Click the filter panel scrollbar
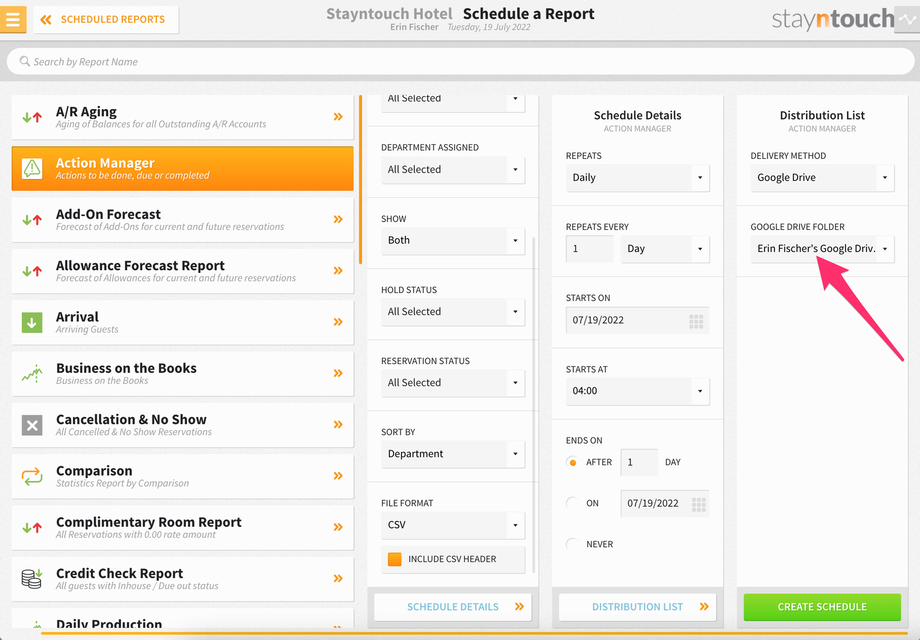Screen dimensions: 920x640 pyautogui.click(x=534, y=405)
